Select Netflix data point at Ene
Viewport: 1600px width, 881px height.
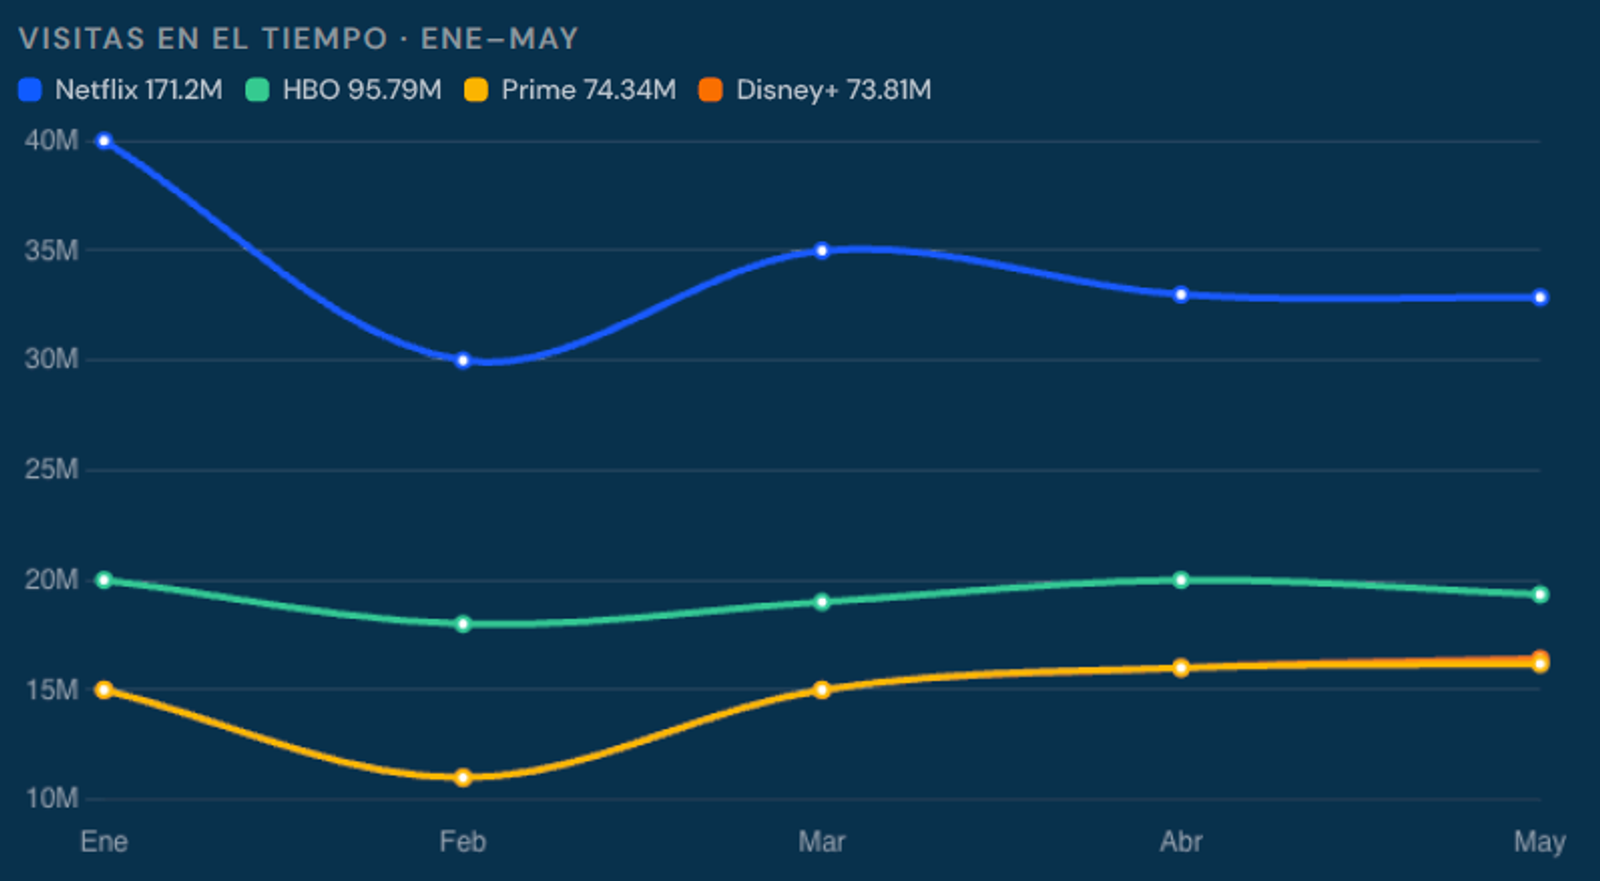click(104, 141)
